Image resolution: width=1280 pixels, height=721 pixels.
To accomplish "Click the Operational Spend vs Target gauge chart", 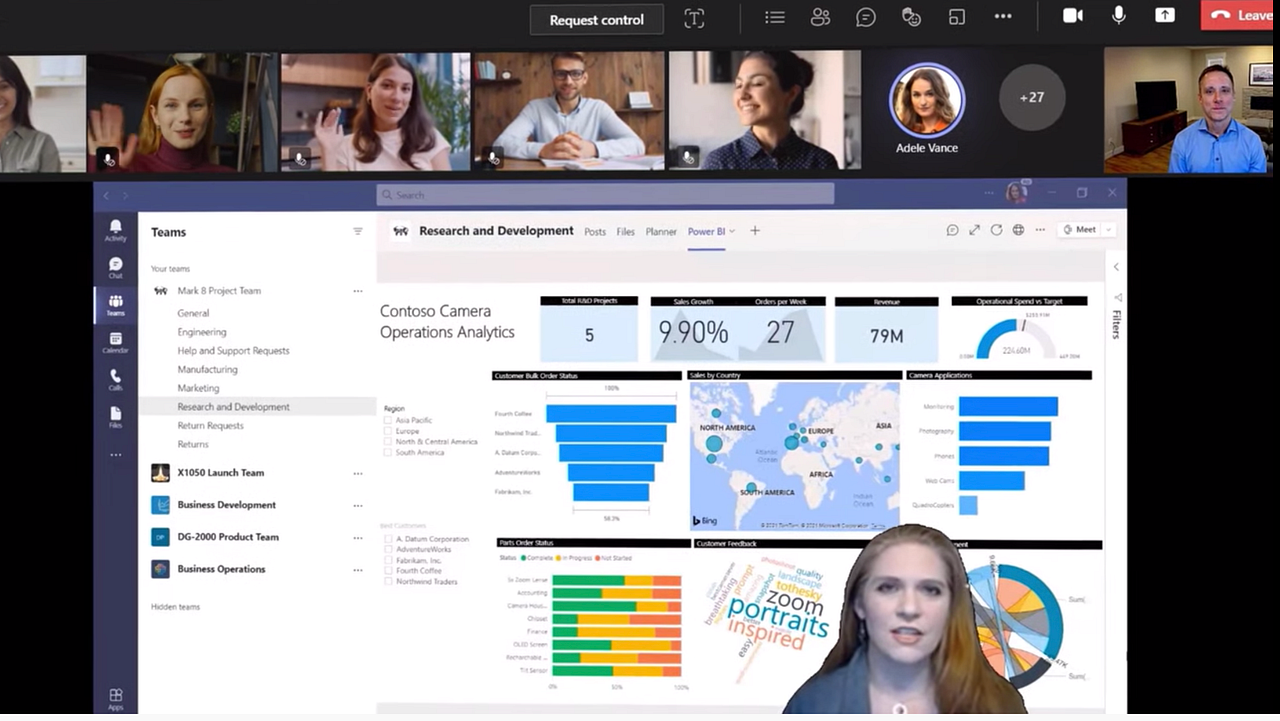I will (x=1020, y=331).
